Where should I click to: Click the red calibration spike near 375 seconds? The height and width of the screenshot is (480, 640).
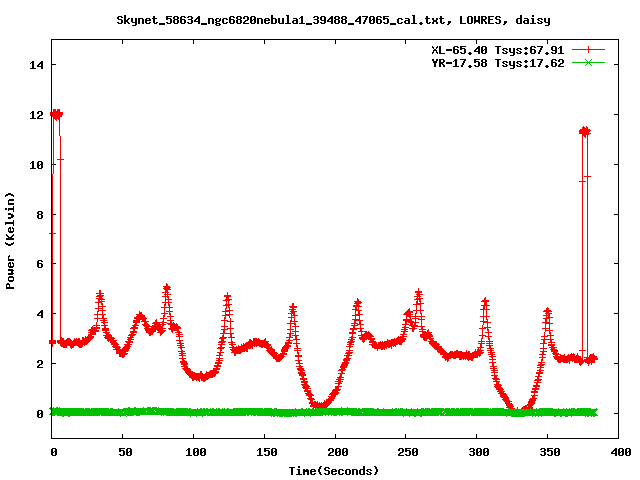point(585,131)
